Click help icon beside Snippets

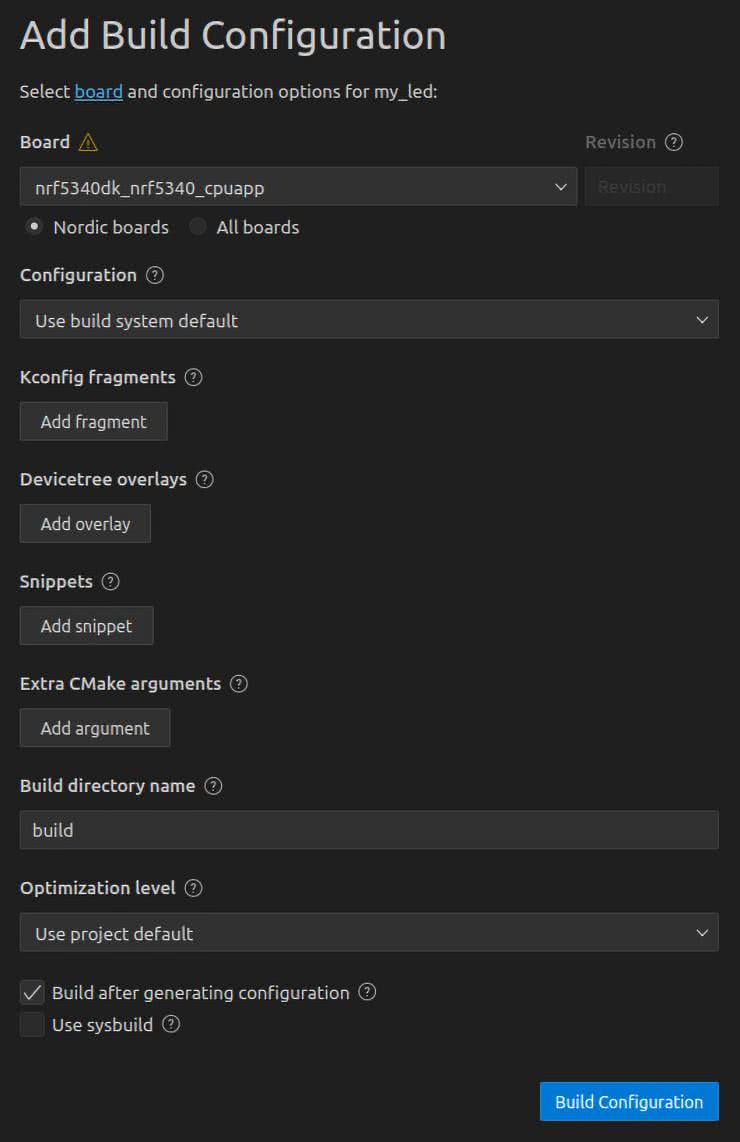coord(111,581)
